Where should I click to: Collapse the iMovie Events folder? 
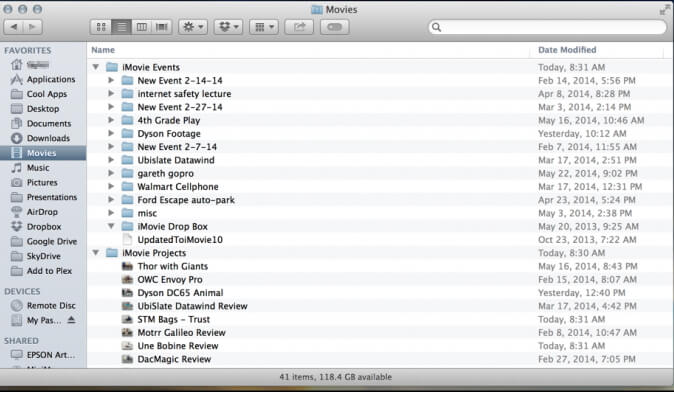point(96,67)
